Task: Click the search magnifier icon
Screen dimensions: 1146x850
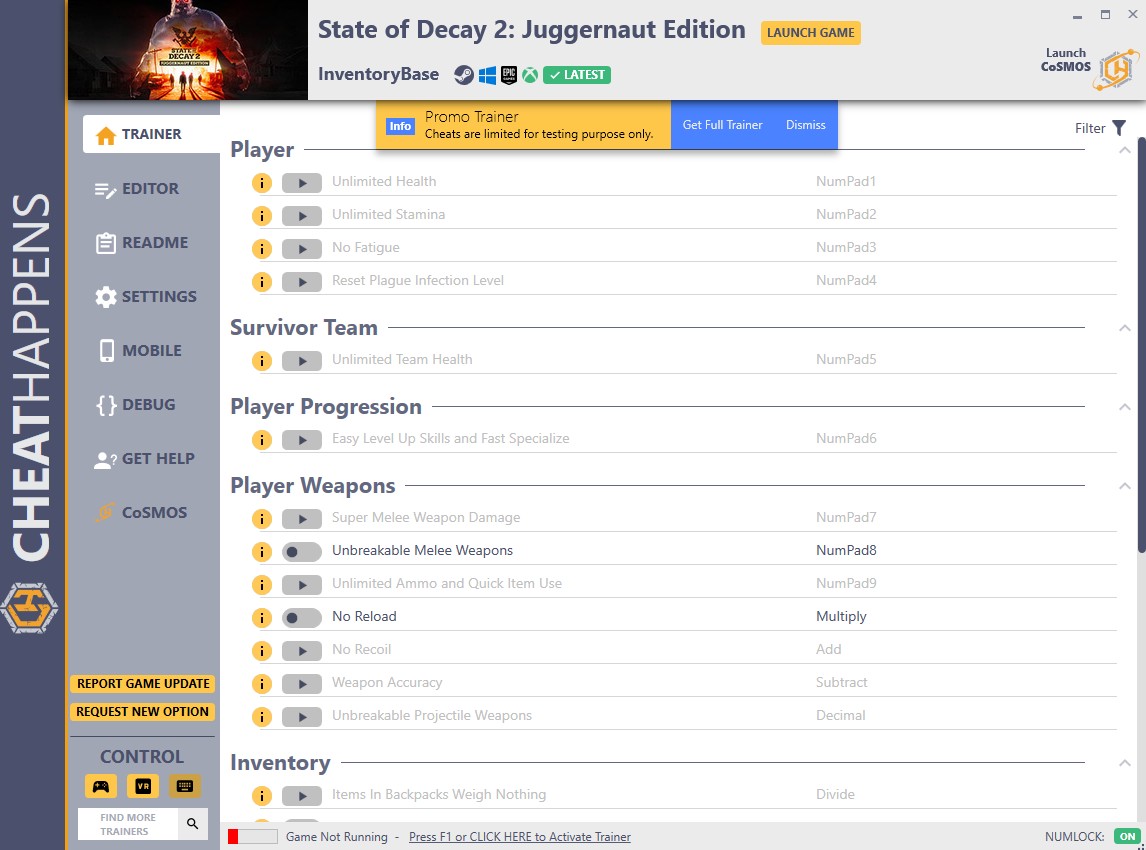Action: click(192, 824)
